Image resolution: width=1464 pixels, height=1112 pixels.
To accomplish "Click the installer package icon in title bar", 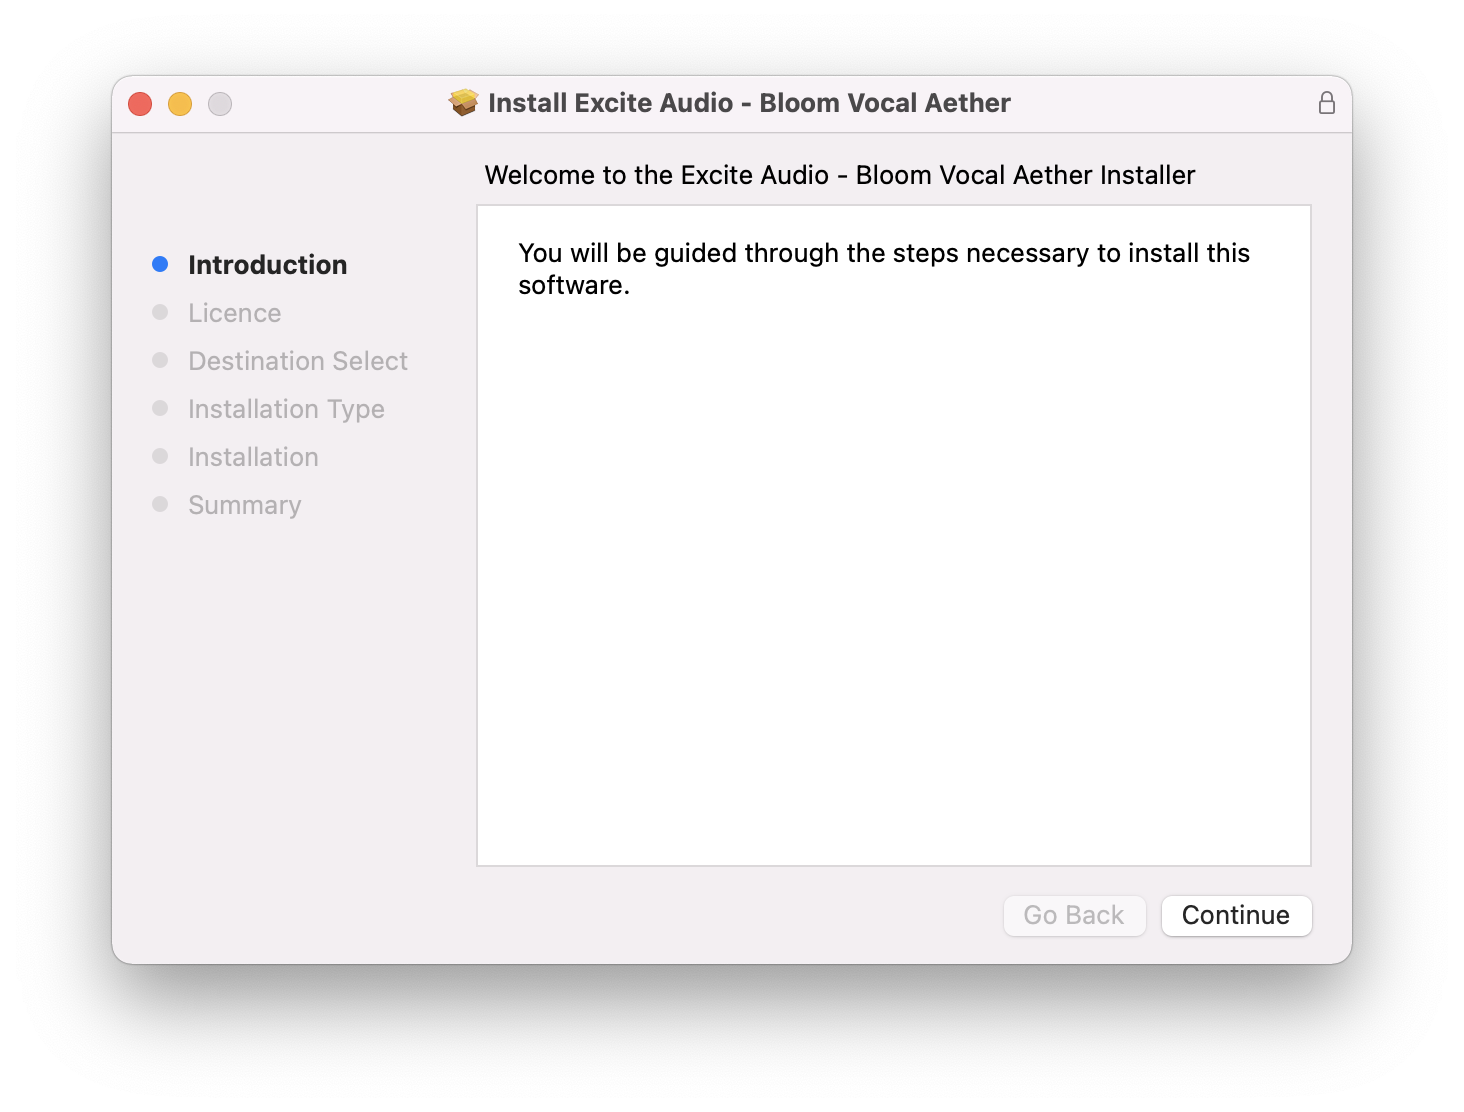I will (463, 103).
